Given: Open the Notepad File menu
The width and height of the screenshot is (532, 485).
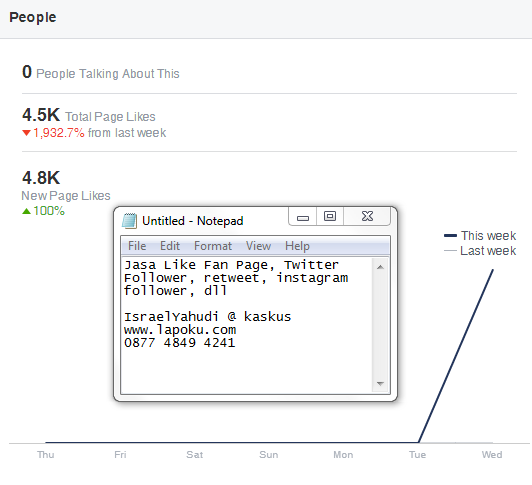Looking at the screenshot, I should coord(137,246).
